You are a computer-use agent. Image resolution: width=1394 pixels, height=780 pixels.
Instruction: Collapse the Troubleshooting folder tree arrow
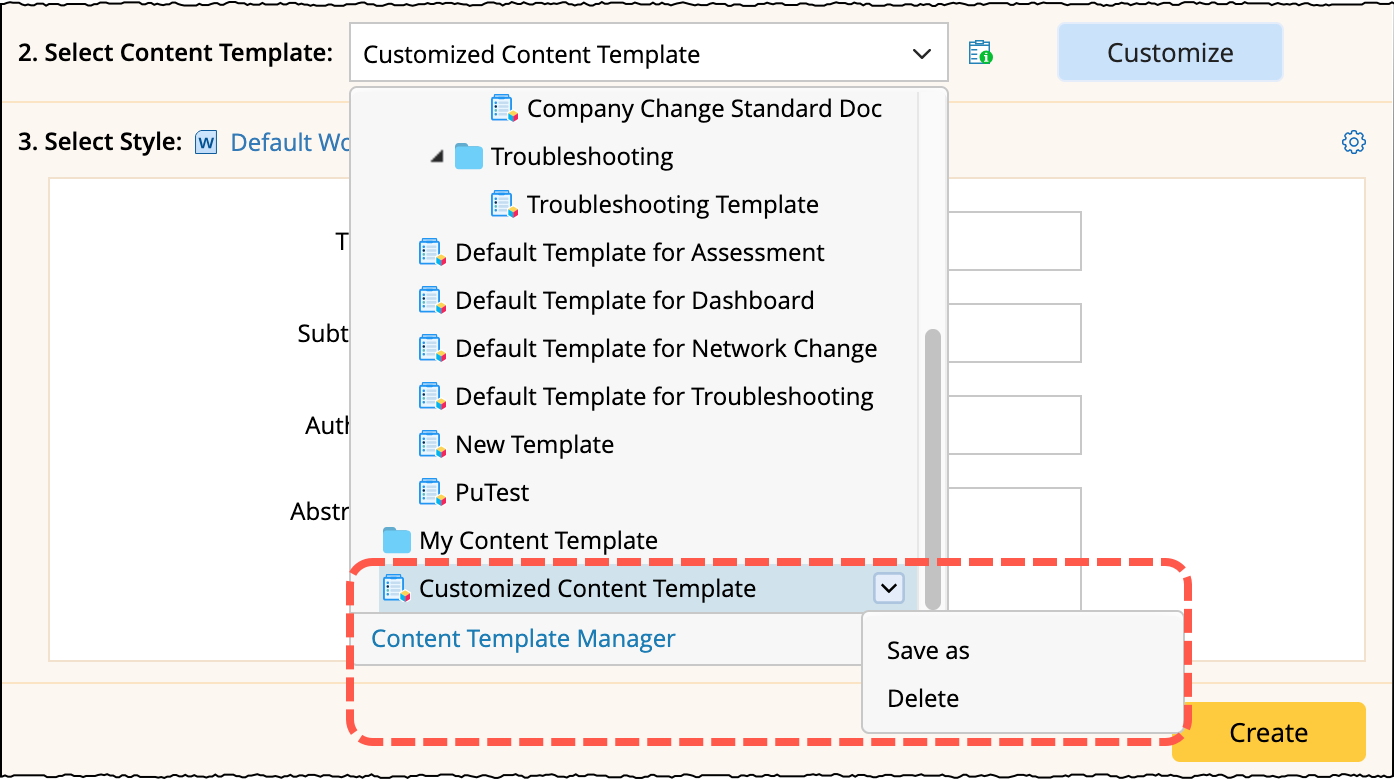click(437, 157)
